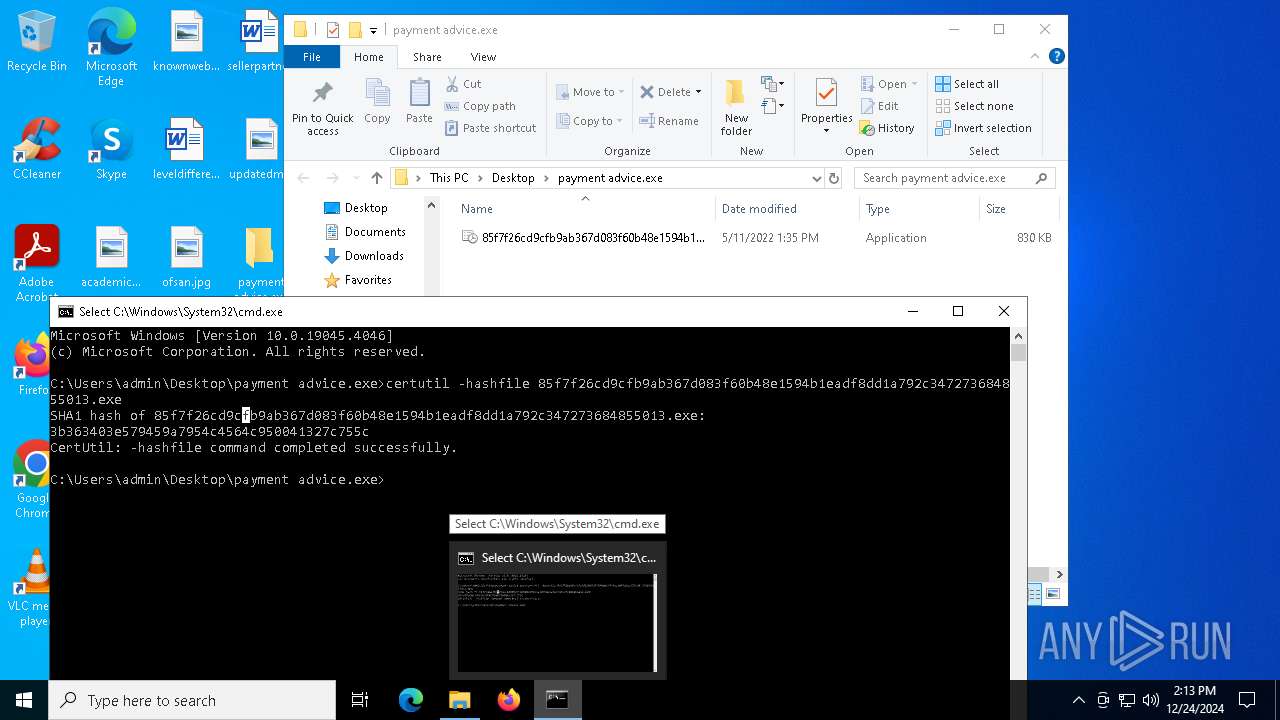The width and height of the screenshot is (1280, 720).
Task: Select Desktop in navigation pane
Action: point(366,208)
